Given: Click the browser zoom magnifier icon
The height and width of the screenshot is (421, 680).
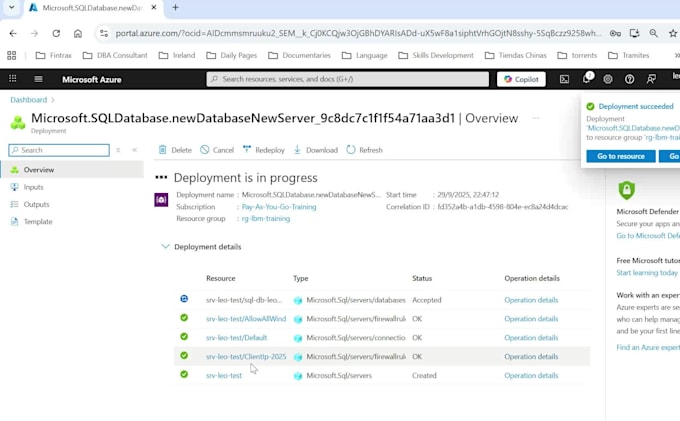Looking at the screenshot, I should point(654,33).
